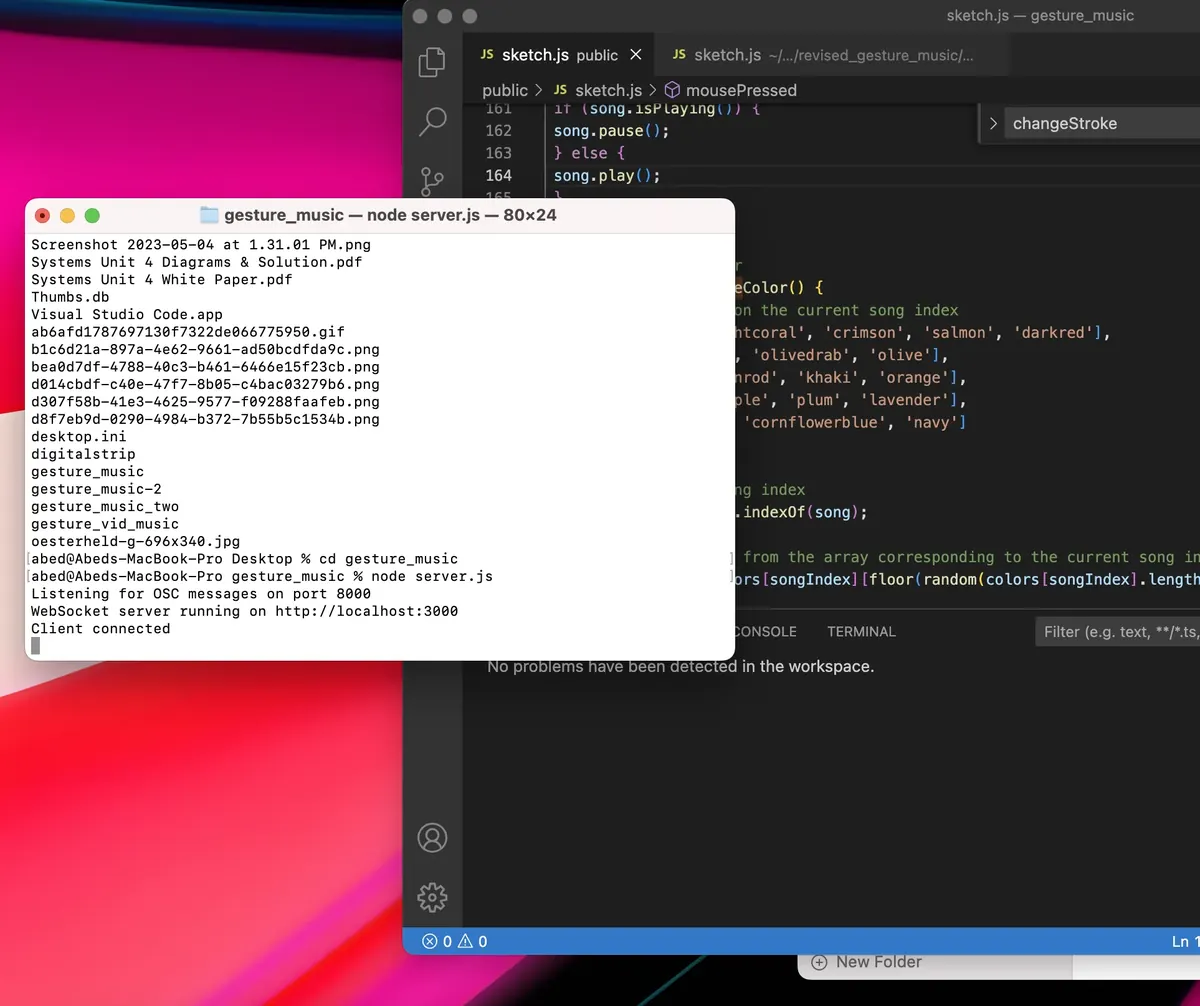The image size is (1200, 1006).
Task: Open the public folder breadcrumb
Action: tap(505, 90)
